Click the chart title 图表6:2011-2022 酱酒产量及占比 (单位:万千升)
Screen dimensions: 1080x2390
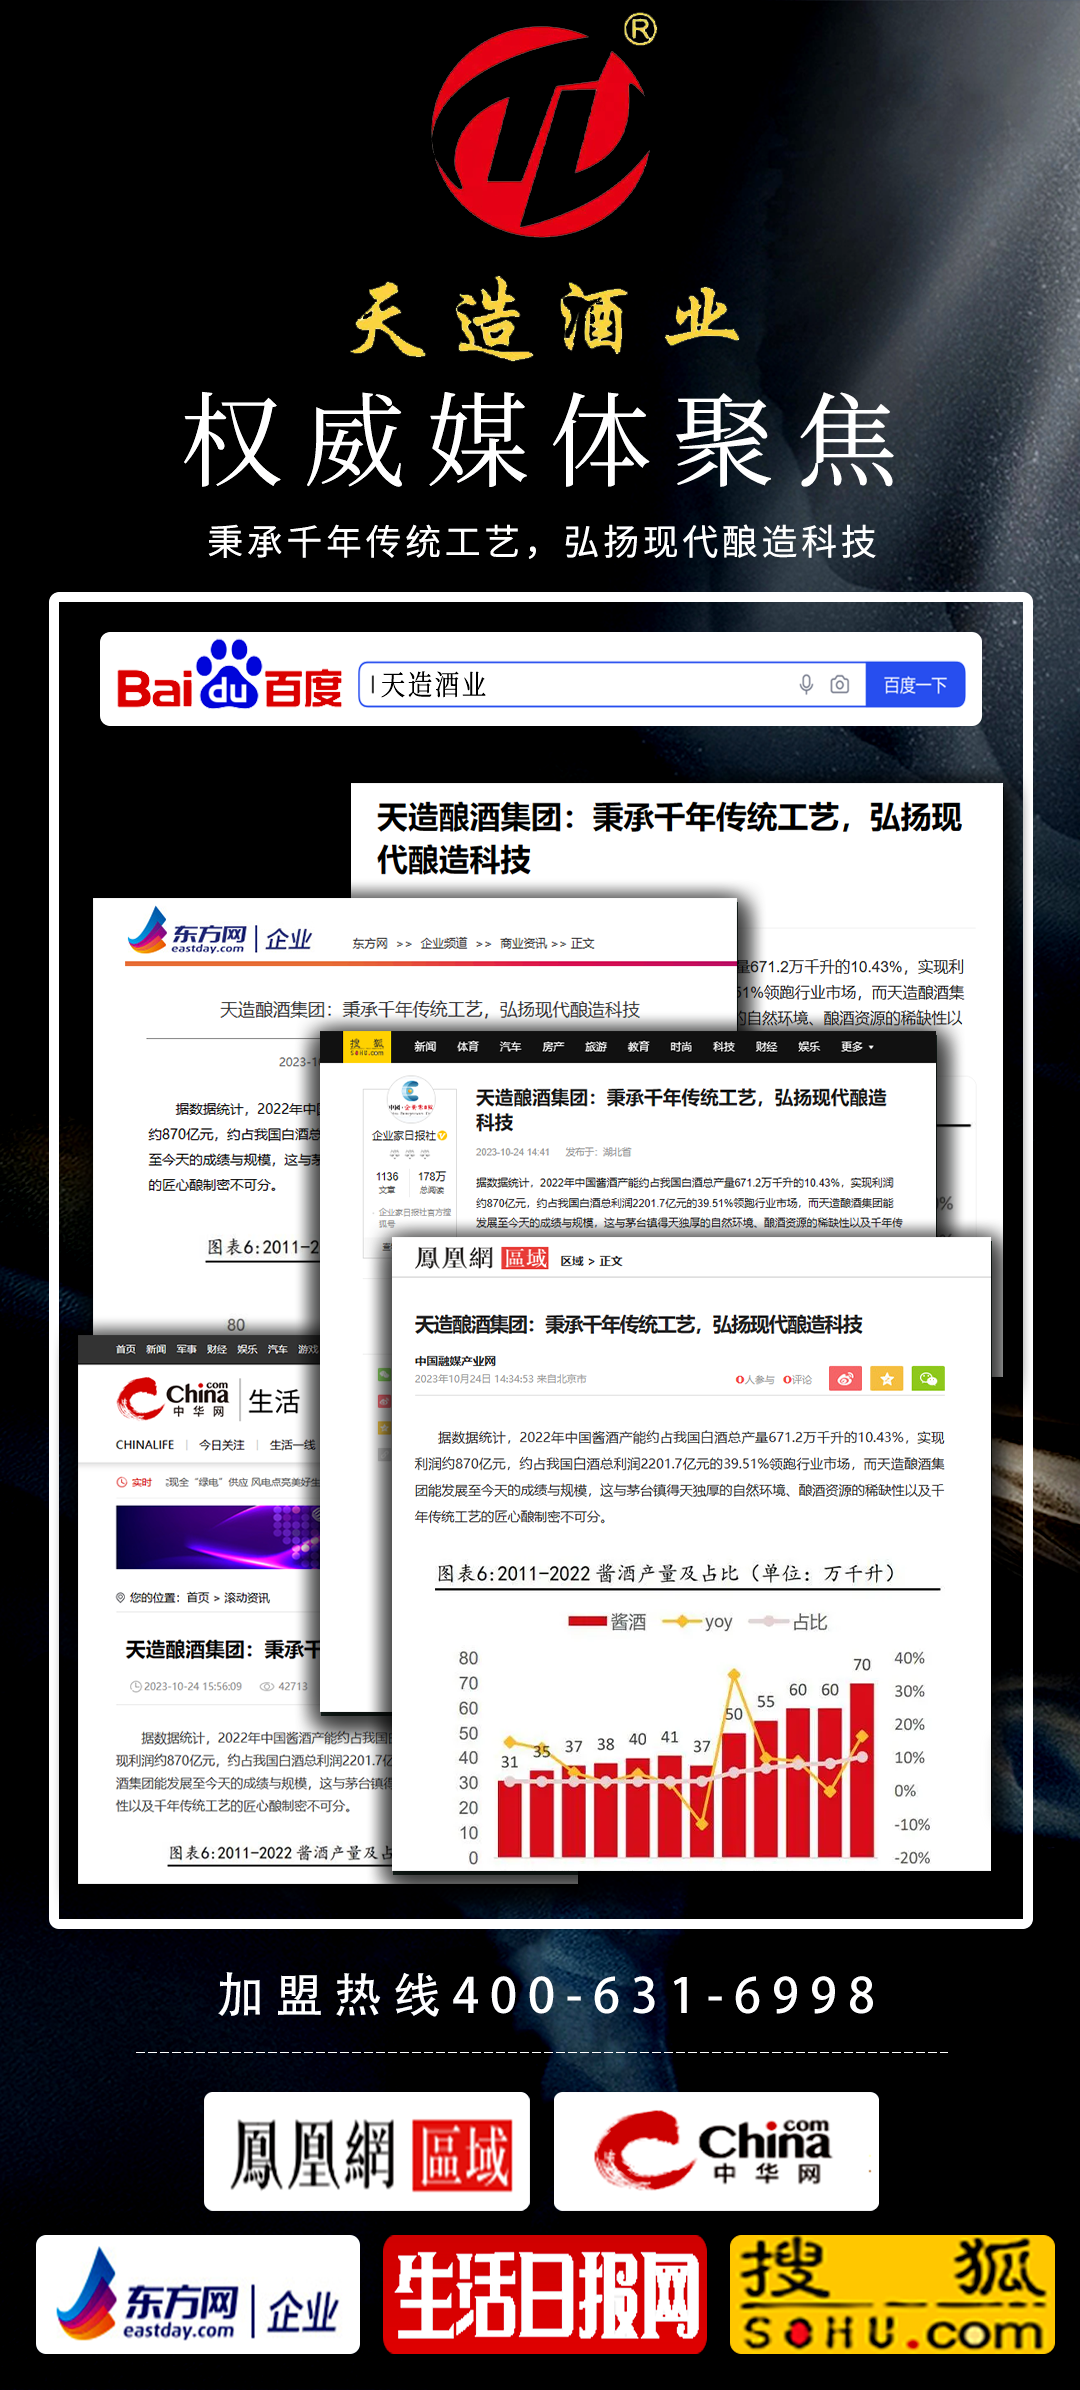[x=666, y=1573]
